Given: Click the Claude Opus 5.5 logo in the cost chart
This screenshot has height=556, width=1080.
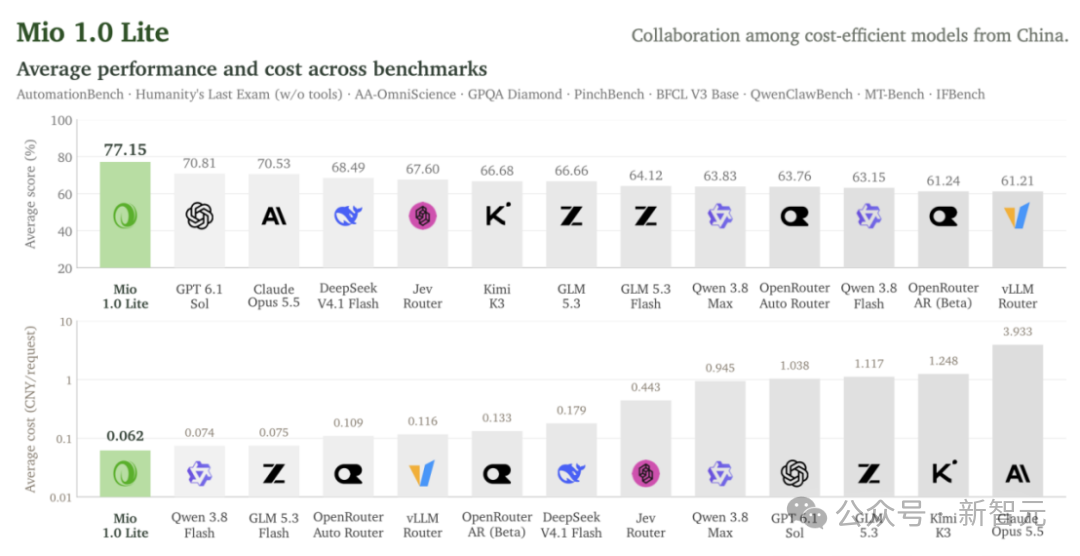Looking at the screenshot, I should tap(1017, 473).
